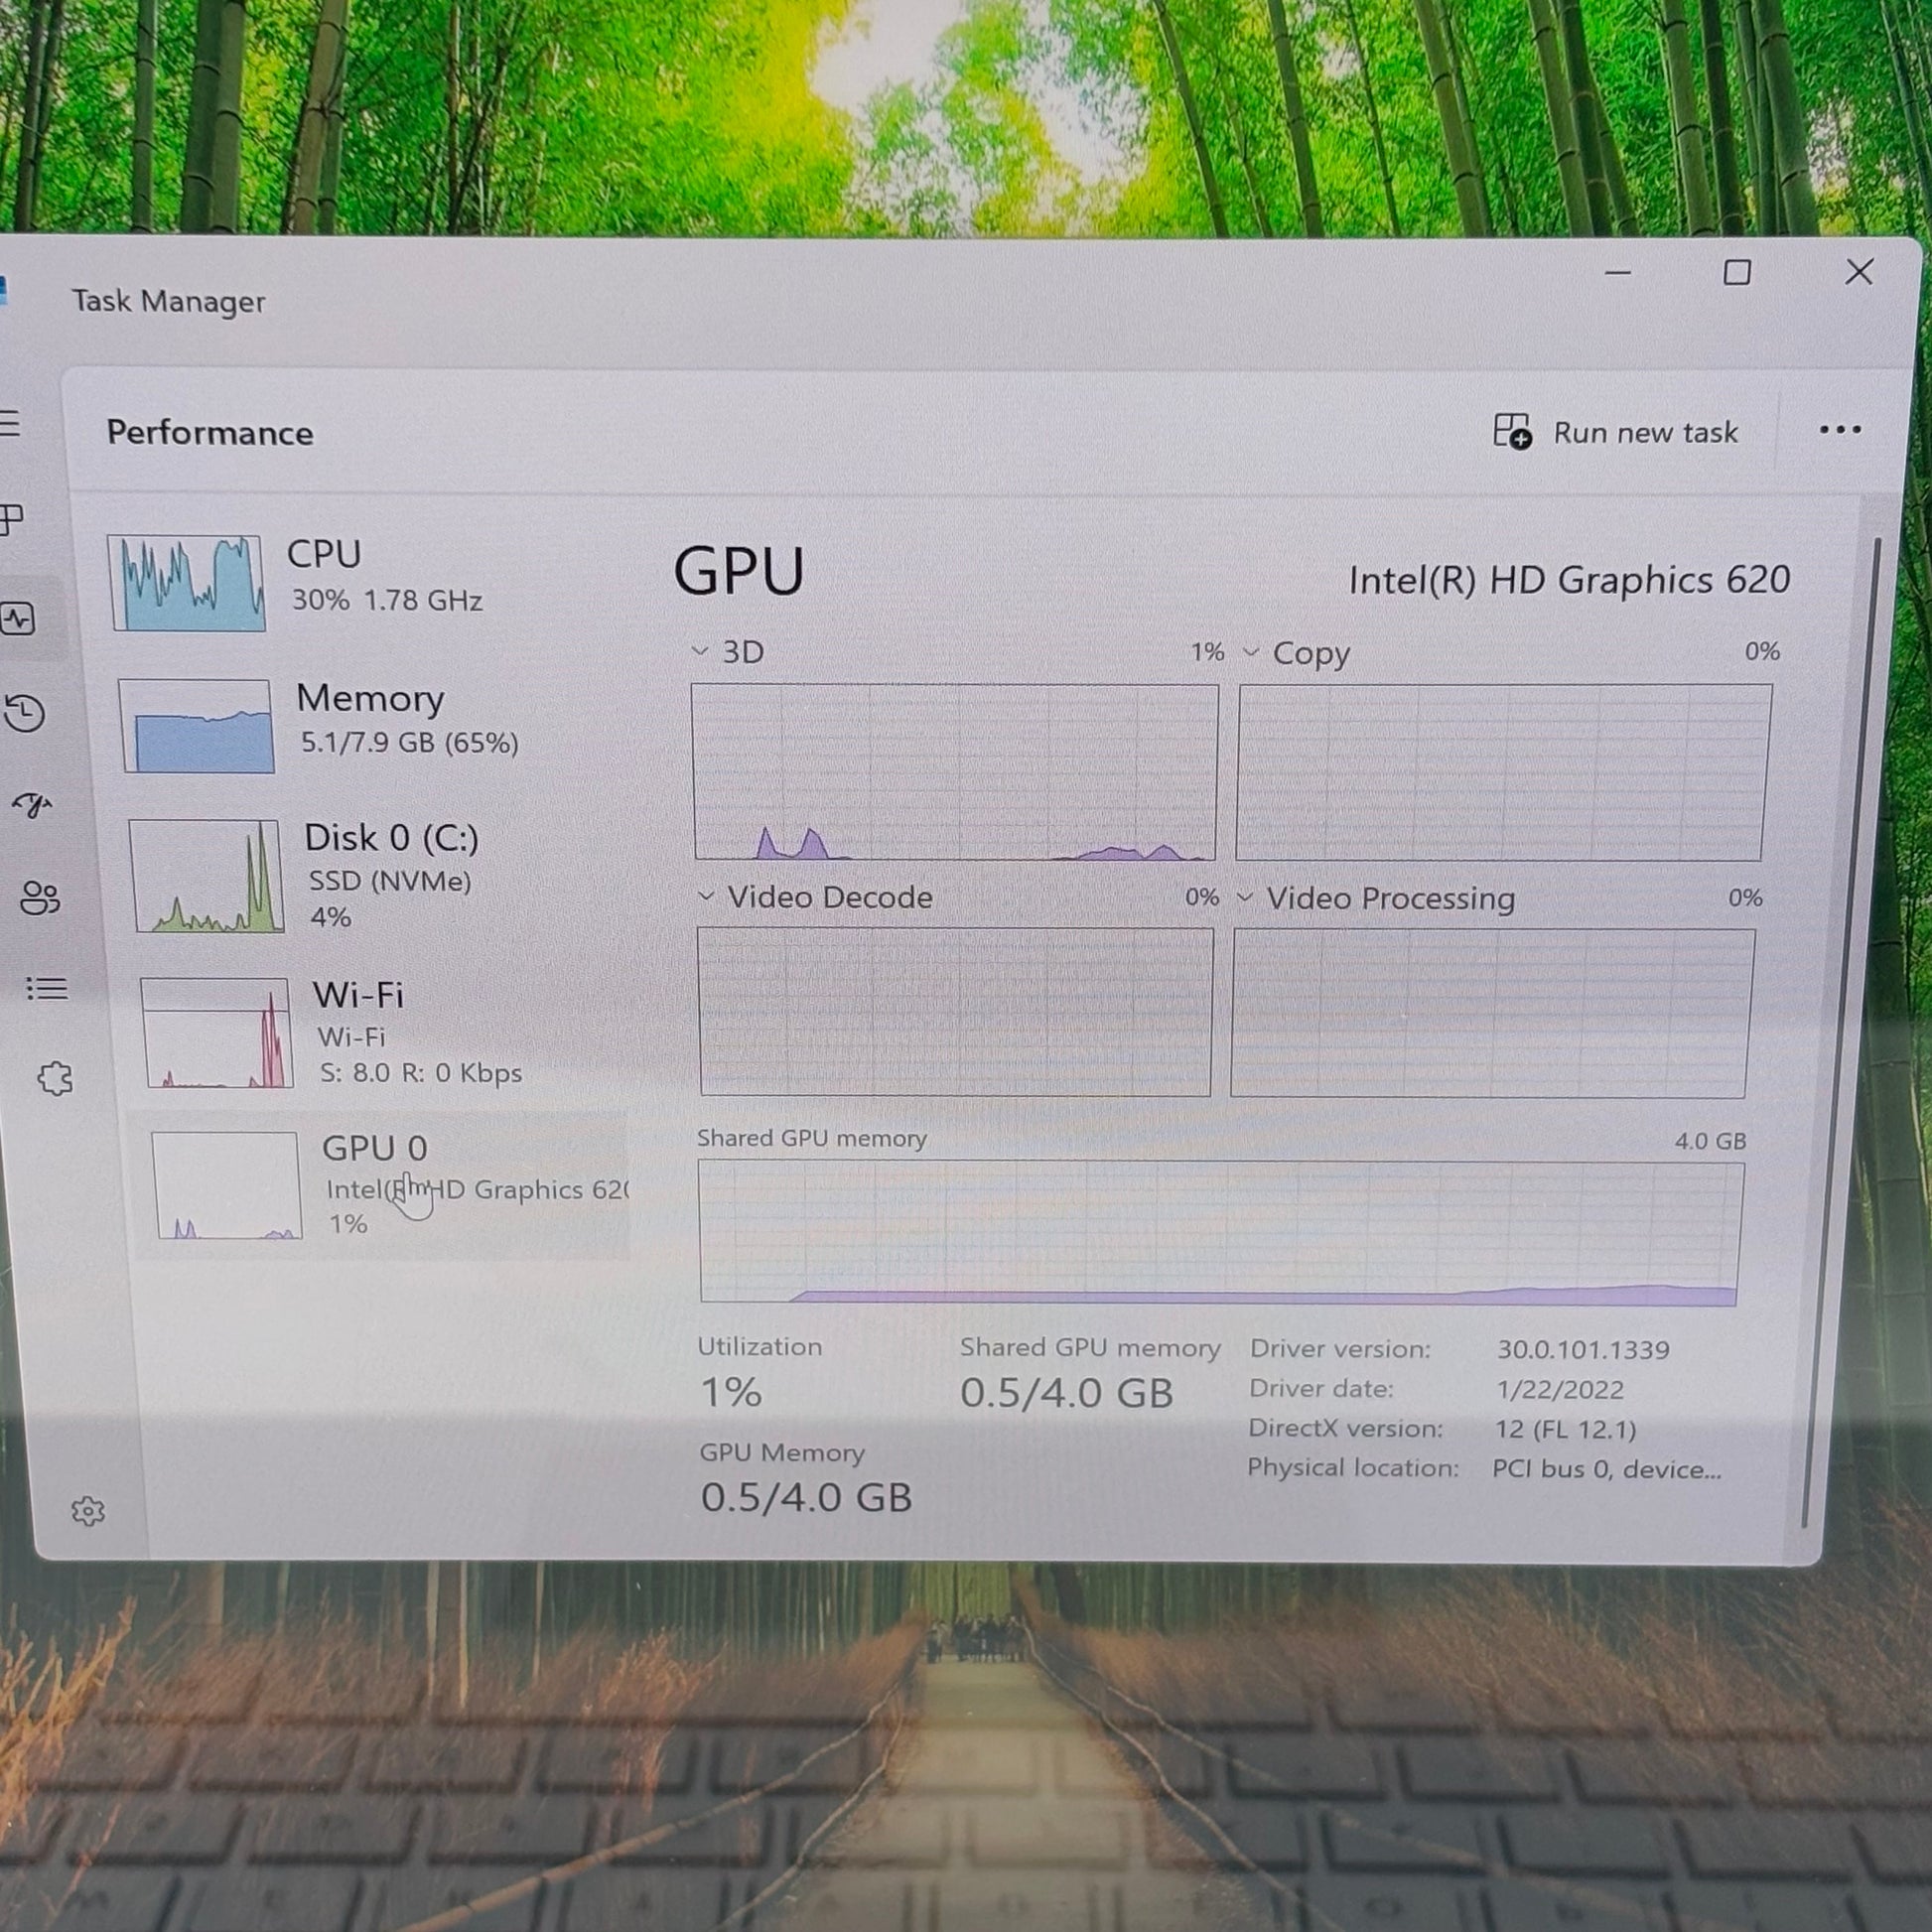The height and width of the screenshot is (1932, 1932).
Task: Expand the Video Decode engine dropdown
Action: point(706,896)
